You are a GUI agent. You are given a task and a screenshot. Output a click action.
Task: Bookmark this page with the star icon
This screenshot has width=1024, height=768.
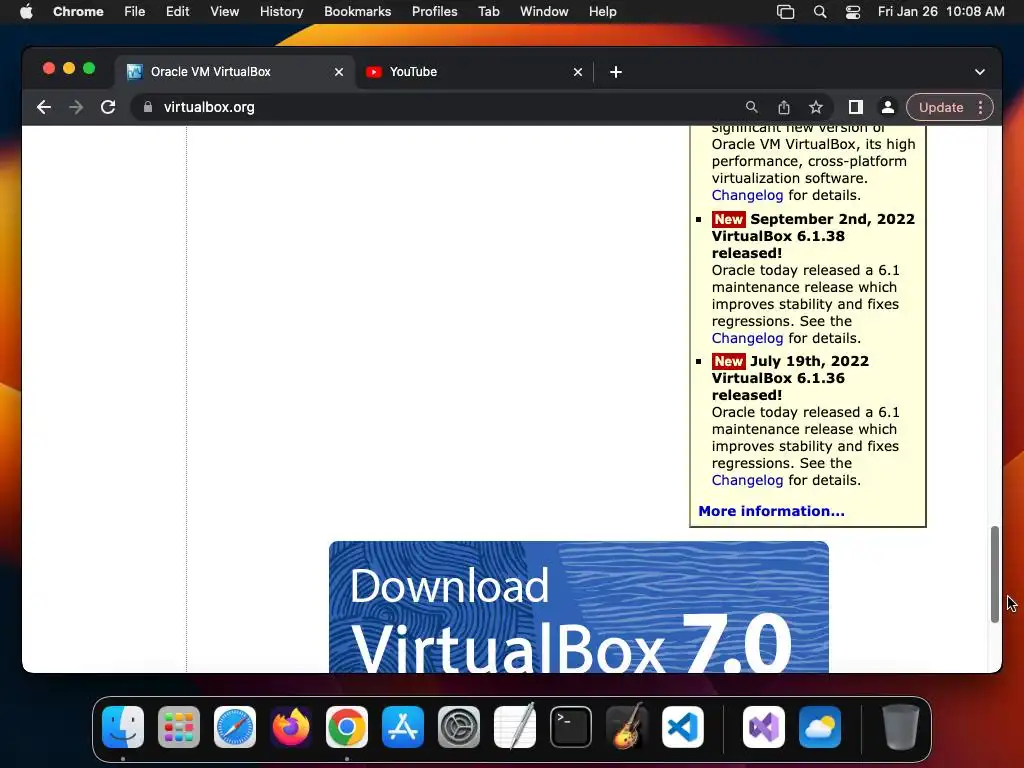[x=816, y=107]
